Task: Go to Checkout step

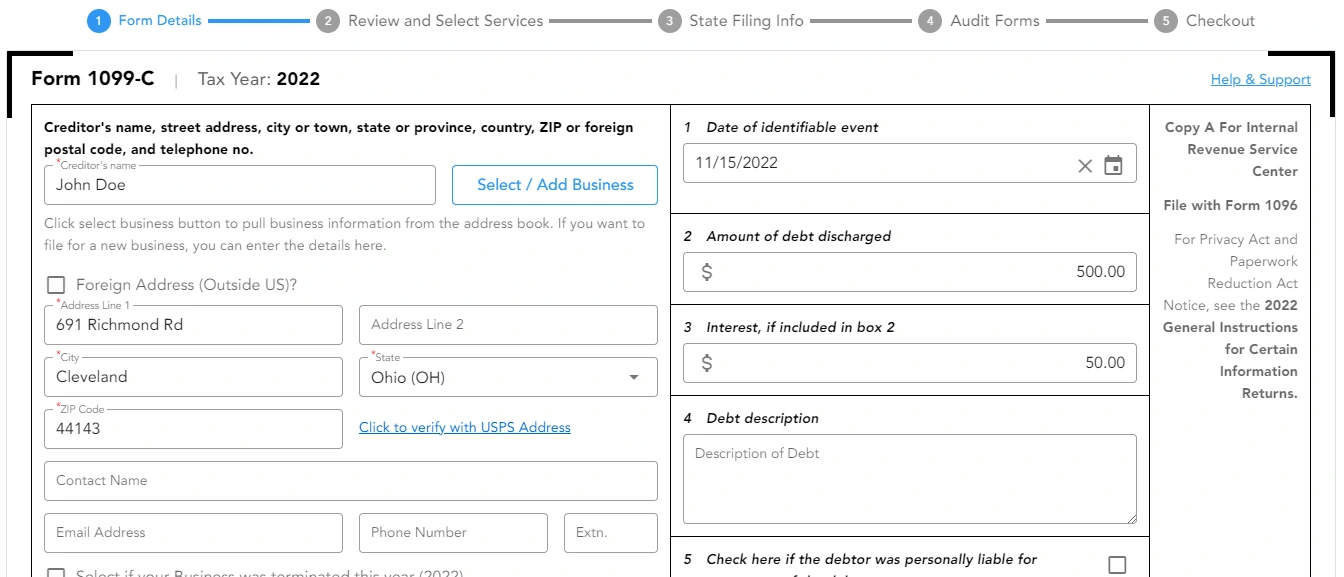Action: click(1220, 20)
